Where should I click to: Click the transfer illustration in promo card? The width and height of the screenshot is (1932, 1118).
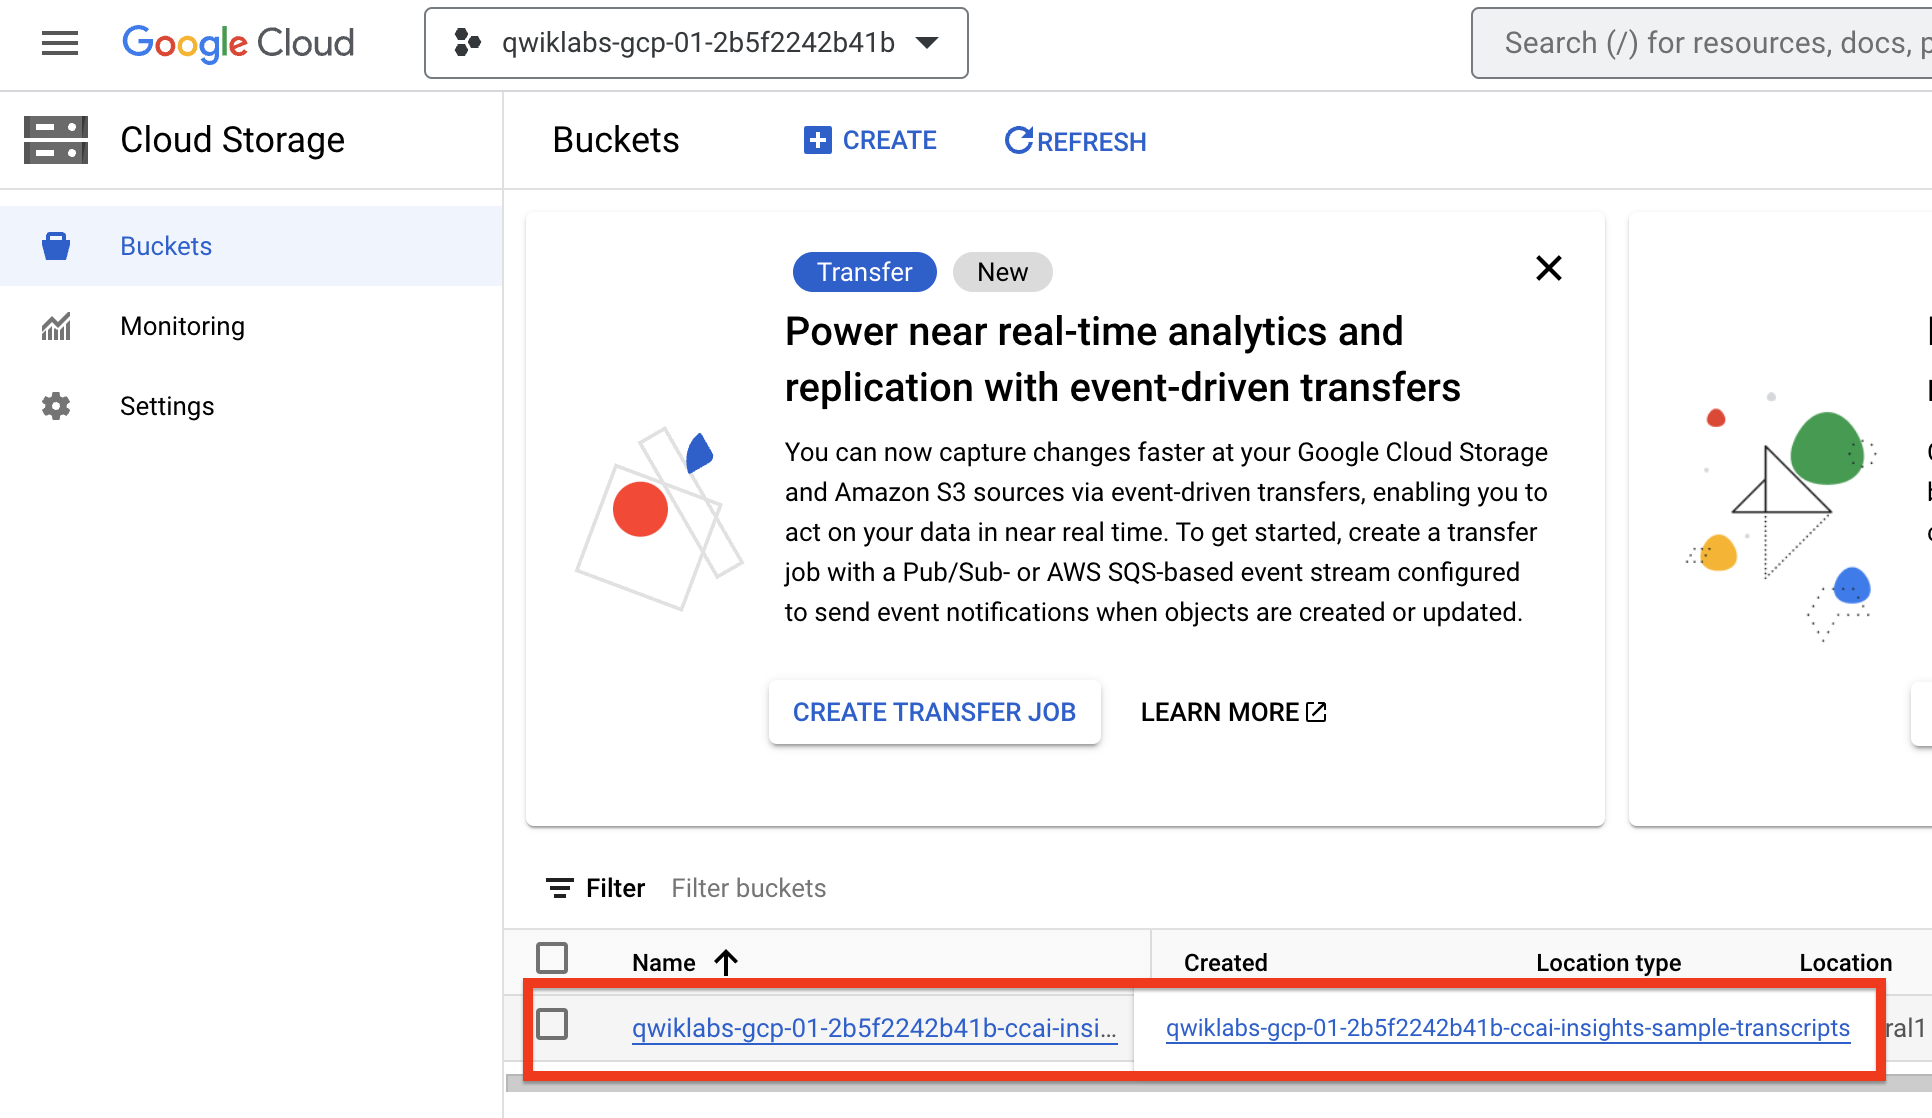click(660, 518)
